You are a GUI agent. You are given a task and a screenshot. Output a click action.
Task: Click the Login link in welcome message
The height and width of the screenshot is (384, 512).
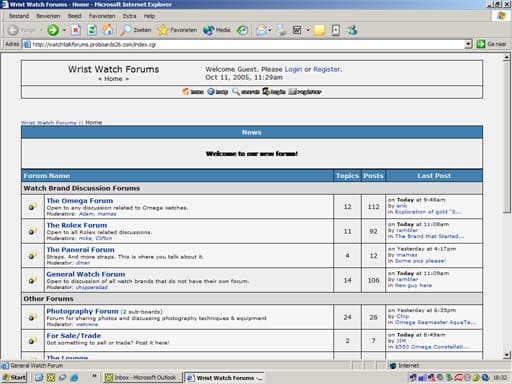pyautogui.click(x=293, y=69)
